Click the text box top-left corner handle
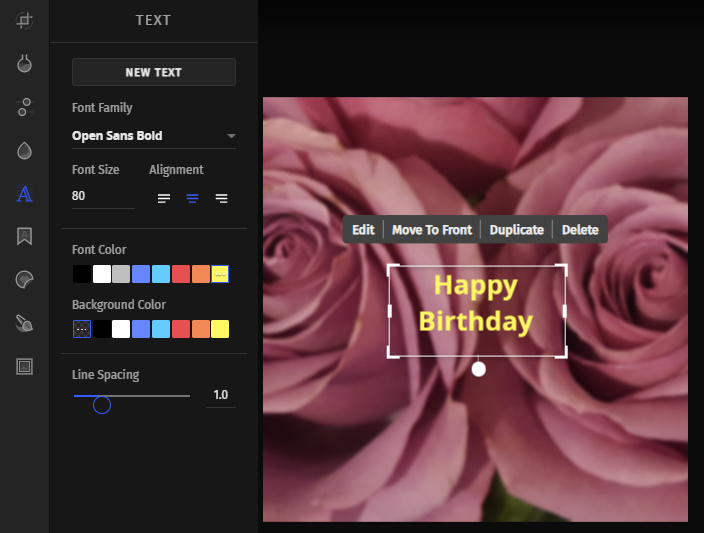704x533 pixels. 392,269
